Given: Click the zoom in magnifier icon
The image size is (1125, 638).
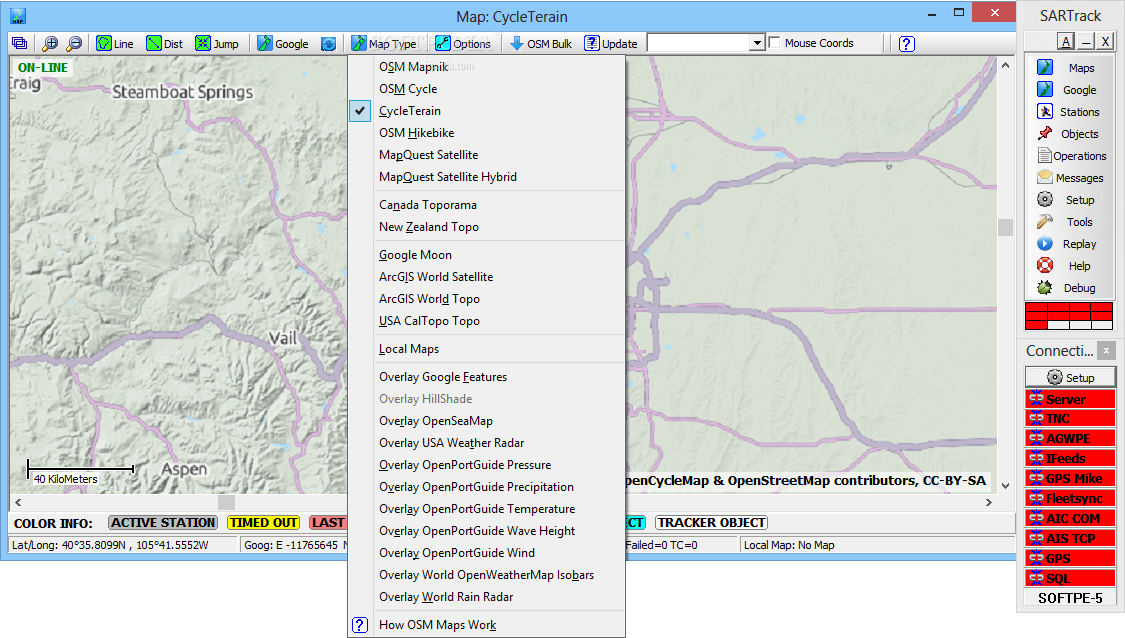Looking at the screenshot, I should pyautogui.click(x=50, y=43).
